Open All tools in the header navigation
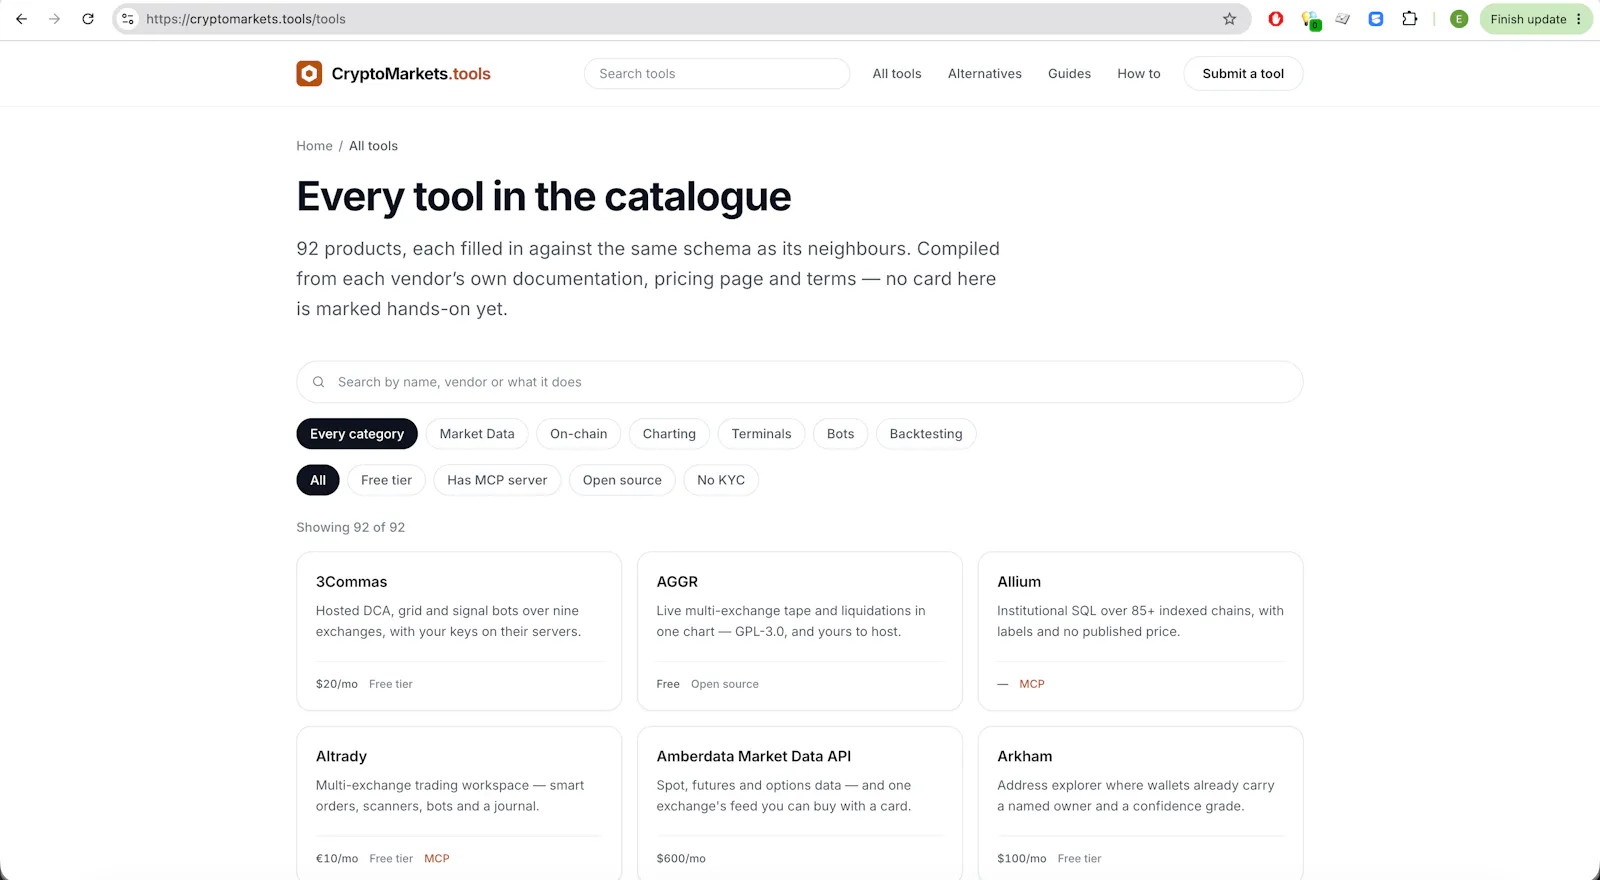 (897, 73)
